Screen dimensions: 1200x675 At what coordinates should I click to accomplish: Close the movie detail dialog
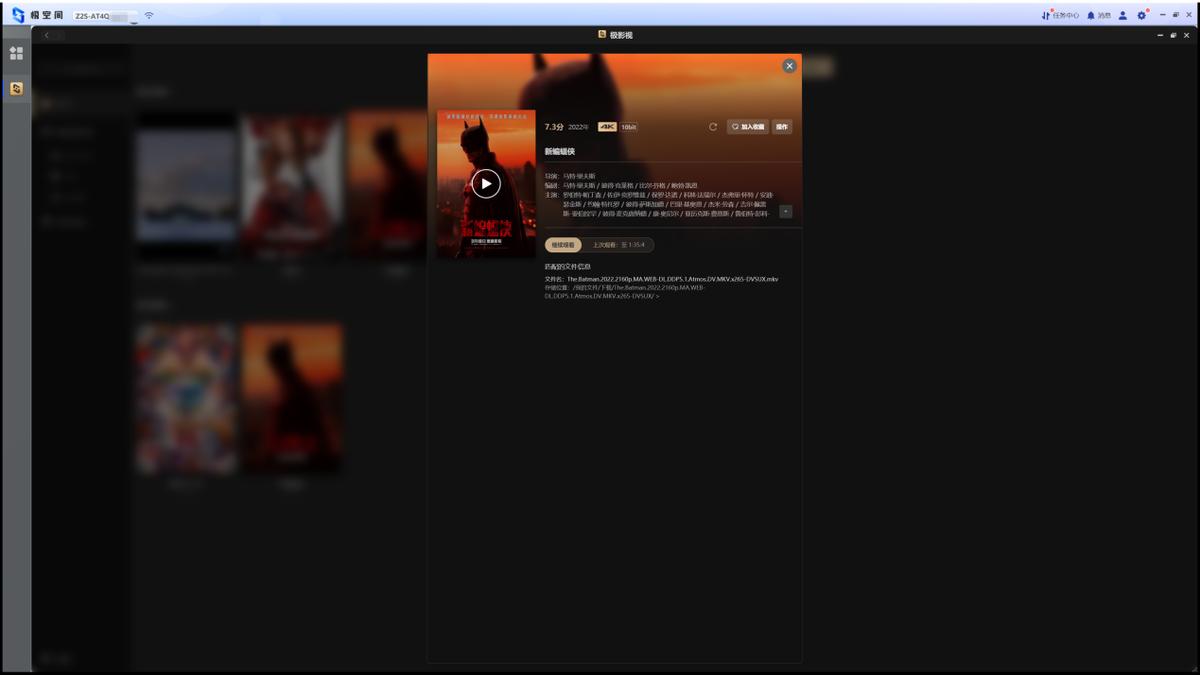click(x=789, y=66)
